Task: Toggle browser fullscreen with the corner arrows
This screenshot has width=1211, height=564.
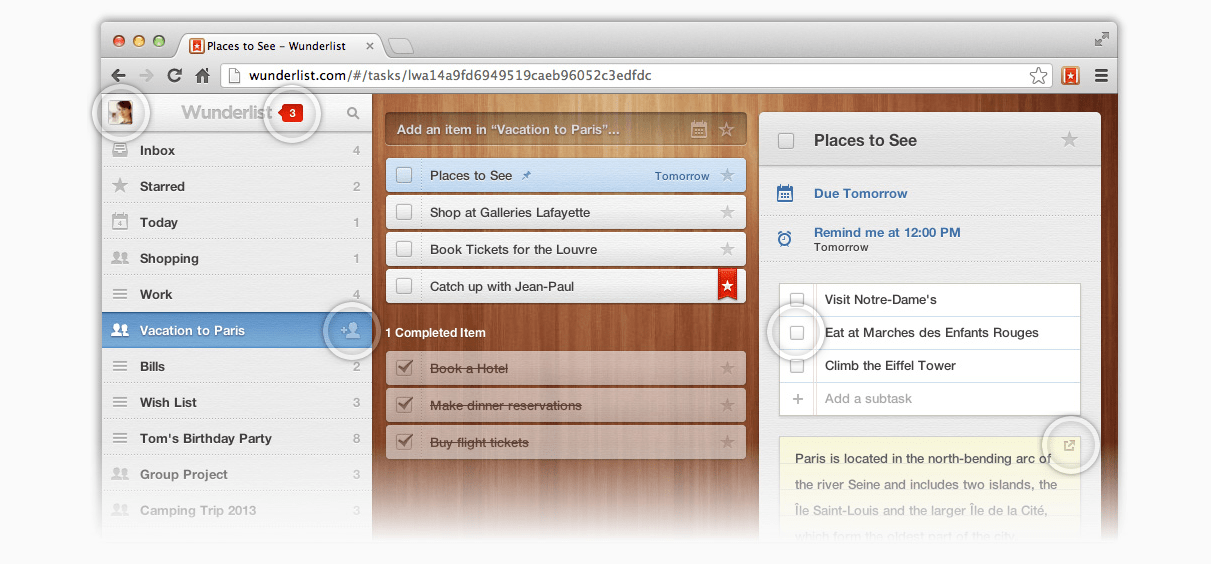Action: (x=1101, y=39)
